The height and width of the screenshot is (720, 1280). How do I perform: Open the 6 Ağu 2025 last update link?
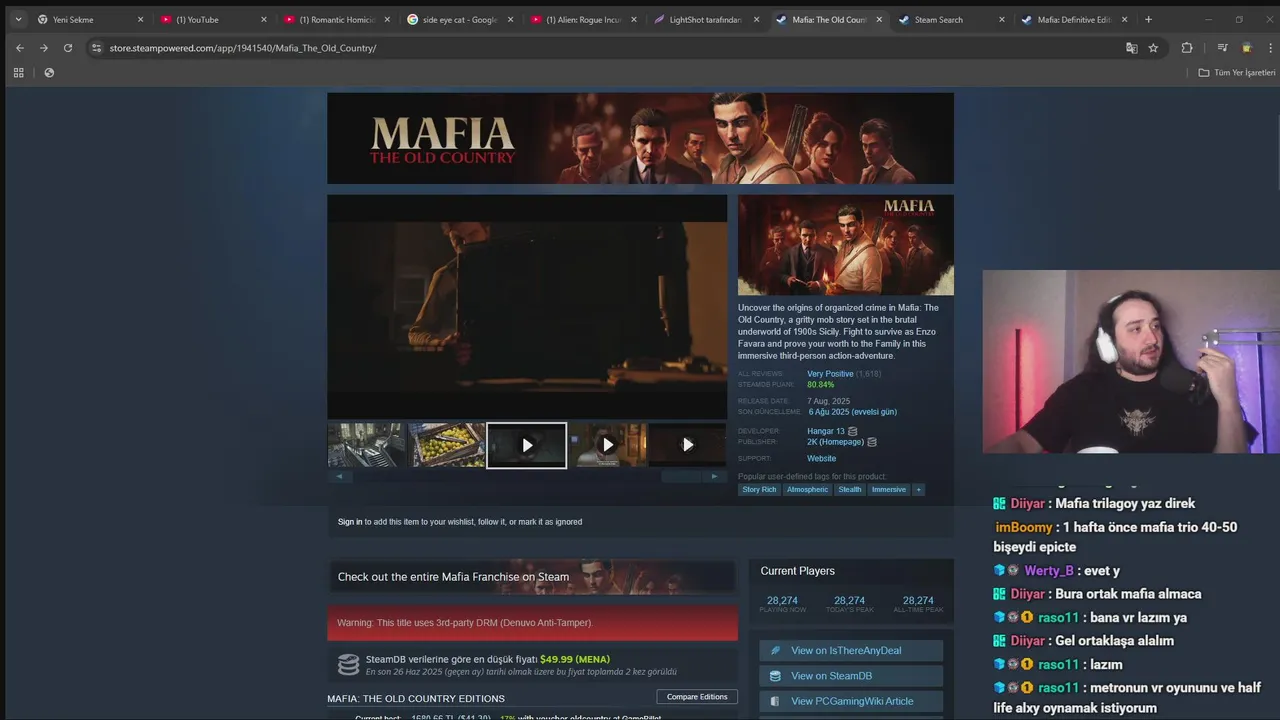point(853,412)
